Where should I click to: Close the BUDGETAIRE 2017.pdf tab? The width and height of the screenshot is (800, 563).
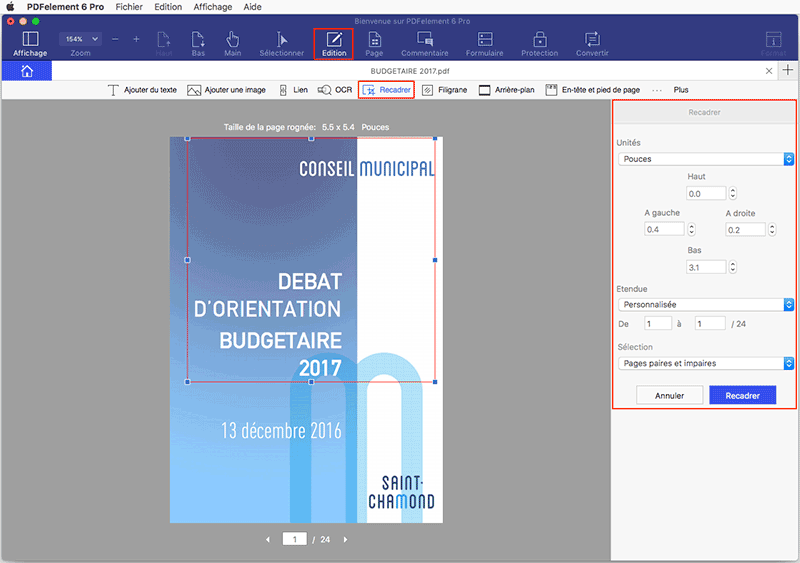pos(768,71)
